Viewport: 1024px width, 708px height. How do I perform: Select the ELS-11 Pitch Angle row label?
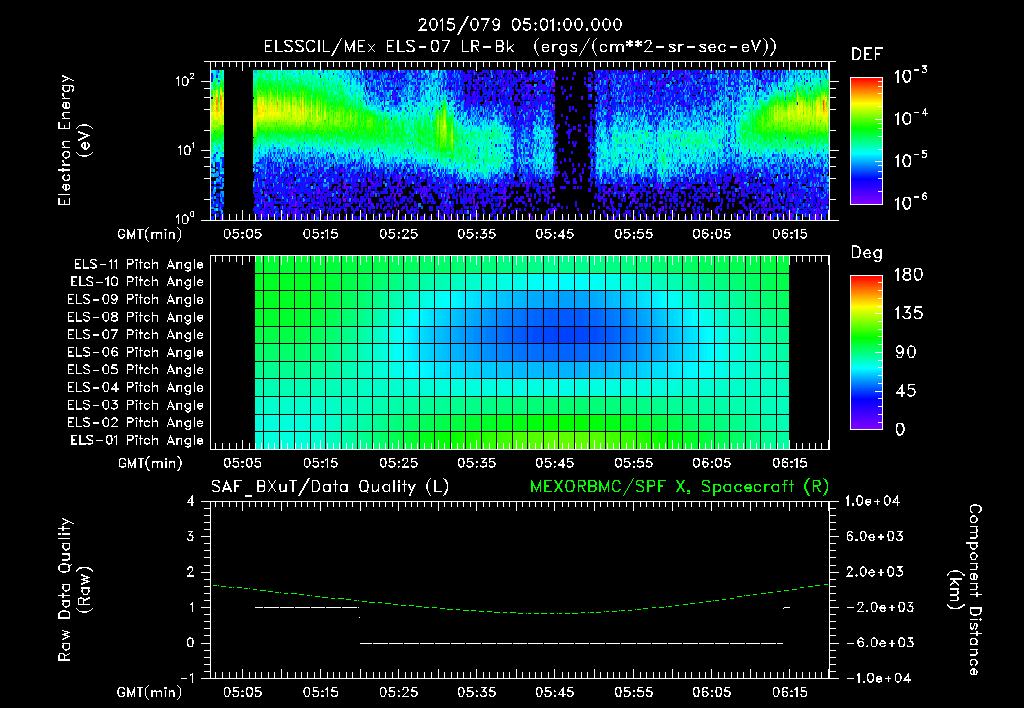pos(138,265)
